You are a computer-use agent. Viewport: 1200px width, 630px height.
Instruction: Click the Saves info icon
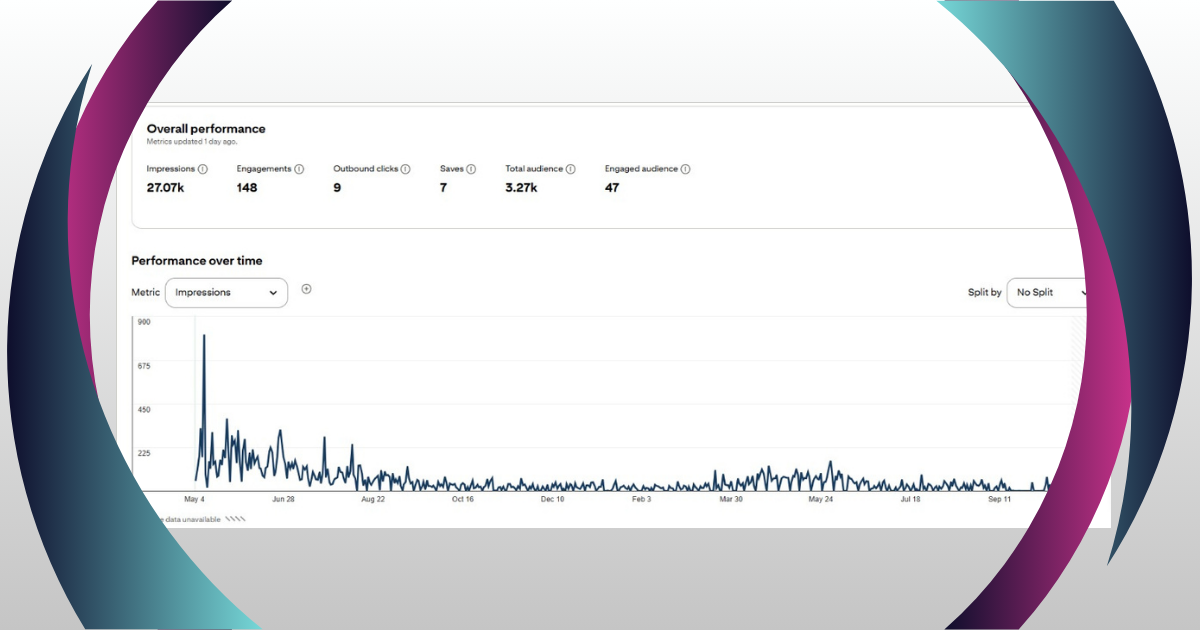point(471,169)
